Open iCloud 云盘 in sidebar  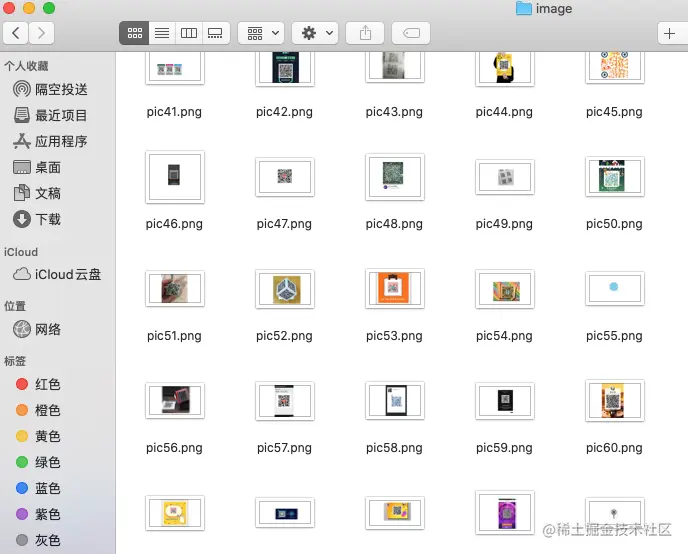(57, 275)
